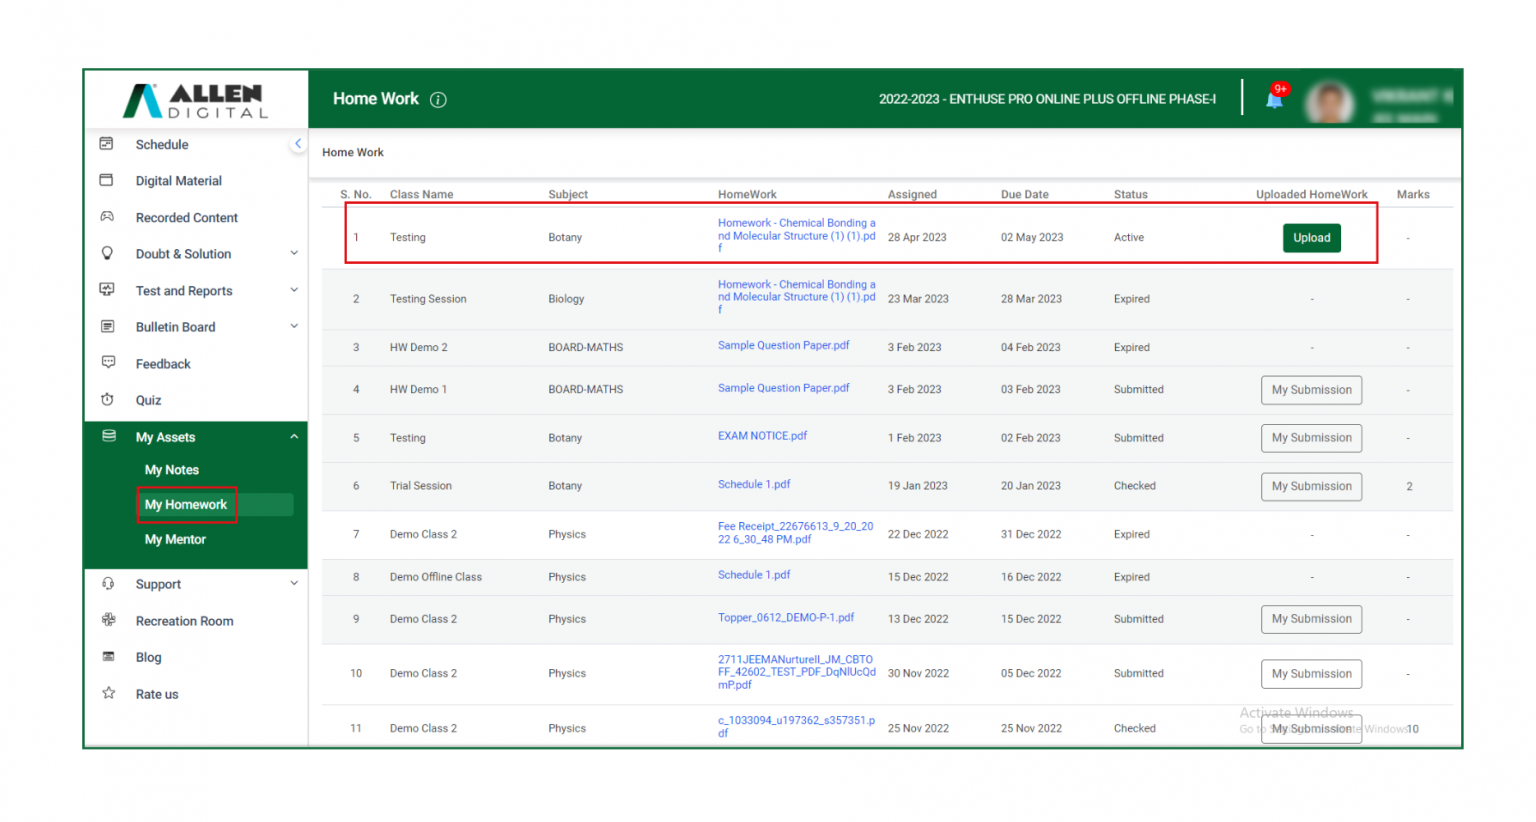Click the Quiz timer icon
The width and height of the screenshot is (1536, 822).
pyautogui.click(x=107, y=399)
